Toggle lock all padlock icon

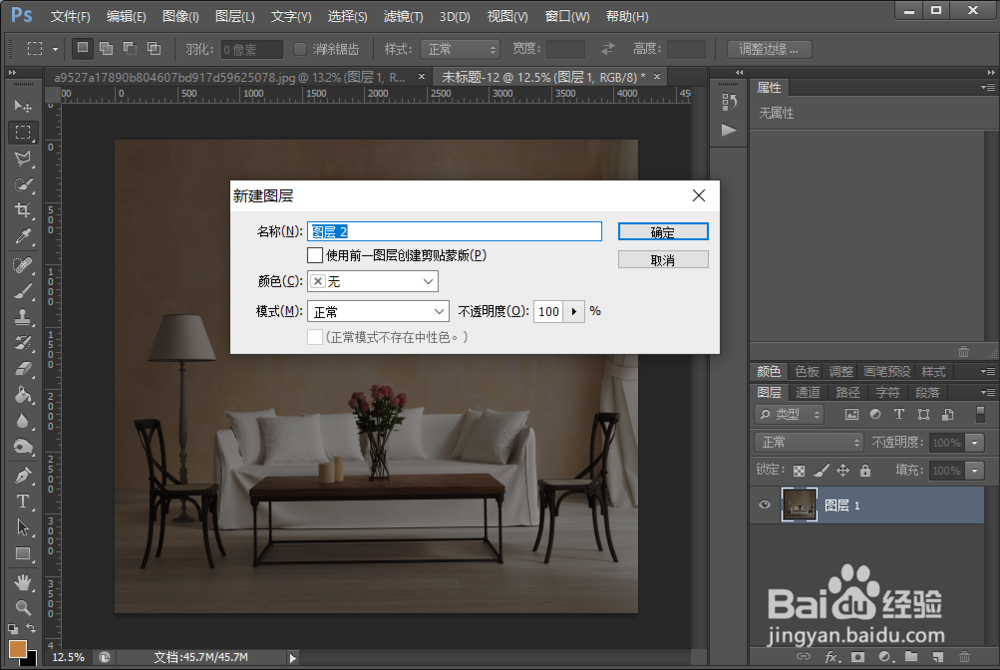pyautogui.click(x=865, y=470)
